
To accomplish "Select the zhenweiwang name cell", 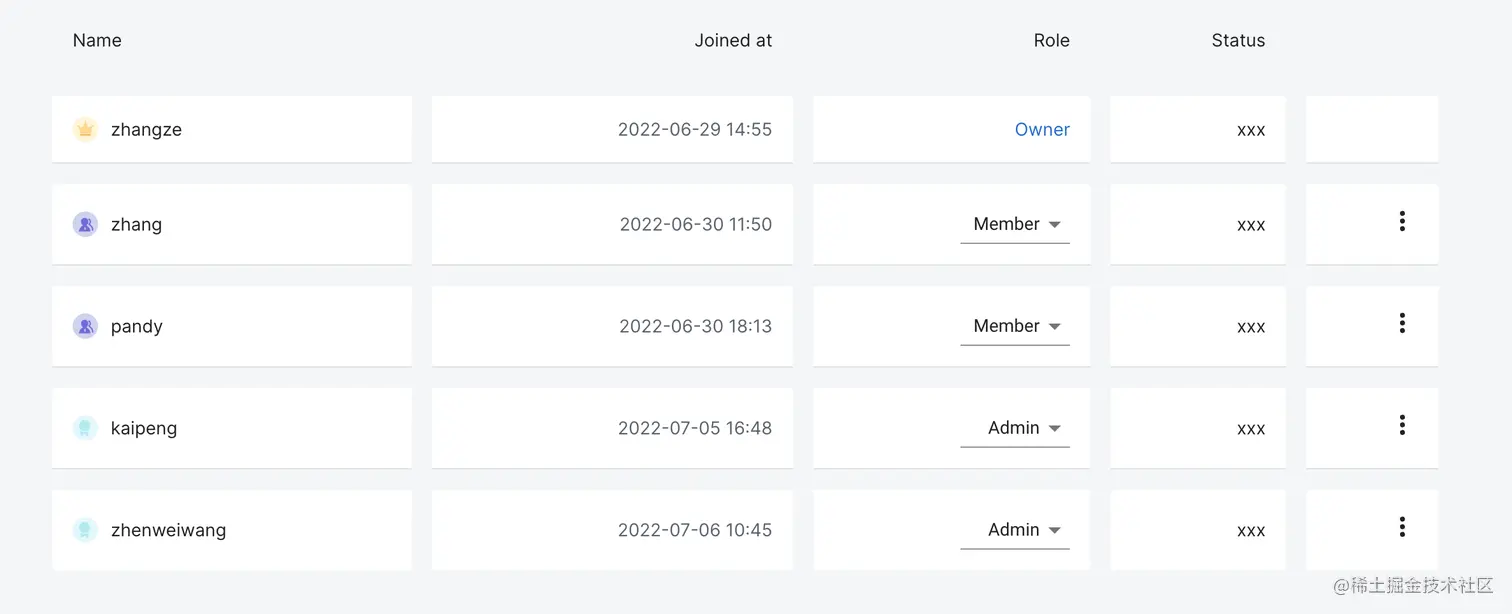I will point(168,530).
